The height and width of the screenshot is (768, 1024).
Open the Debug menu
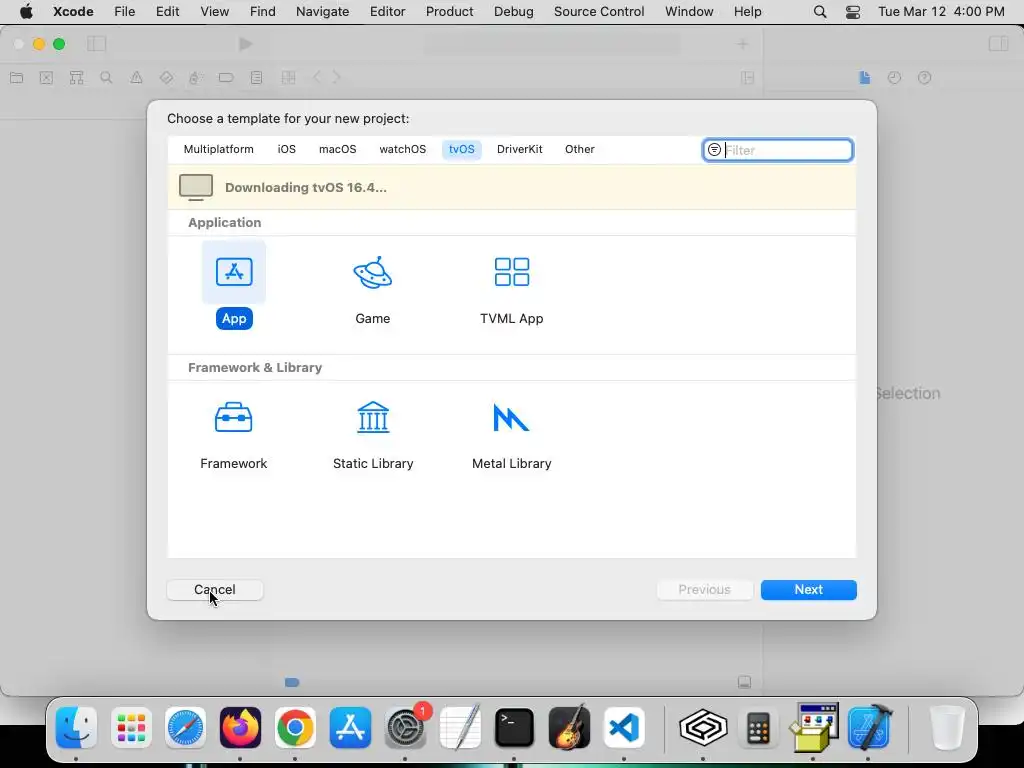pyautogui.click(x=513, y=12)
